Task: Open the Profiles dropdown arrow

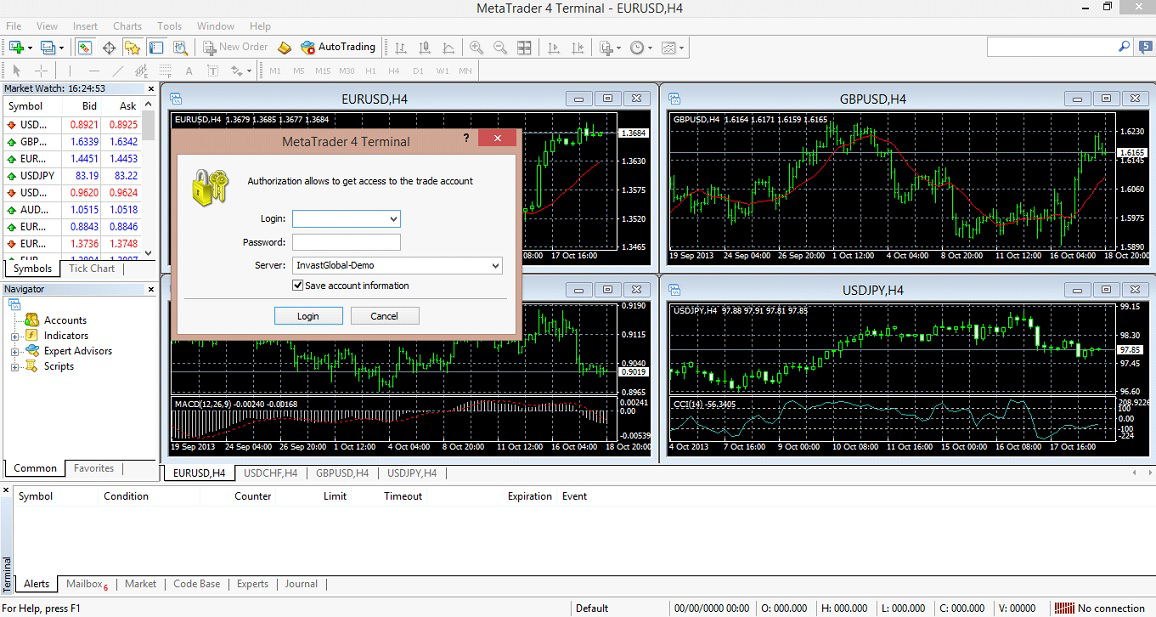Action: point(61,48)
